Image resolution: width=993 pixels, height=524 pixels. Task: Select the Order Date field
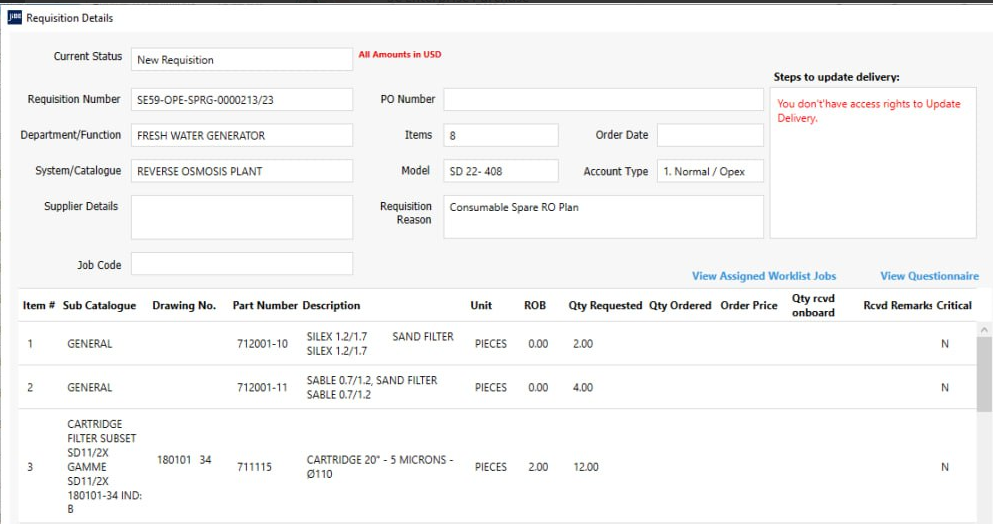click(x=709, y=135)
